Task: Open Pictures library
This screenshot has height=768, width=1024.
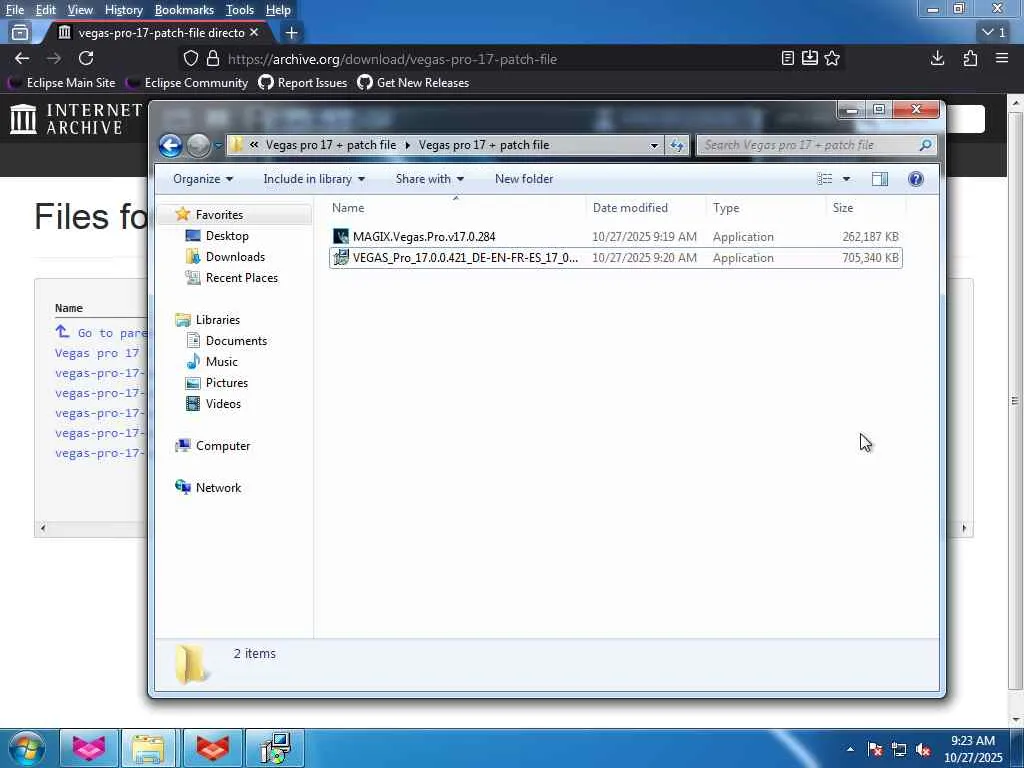Action: (x=227, y=382)
